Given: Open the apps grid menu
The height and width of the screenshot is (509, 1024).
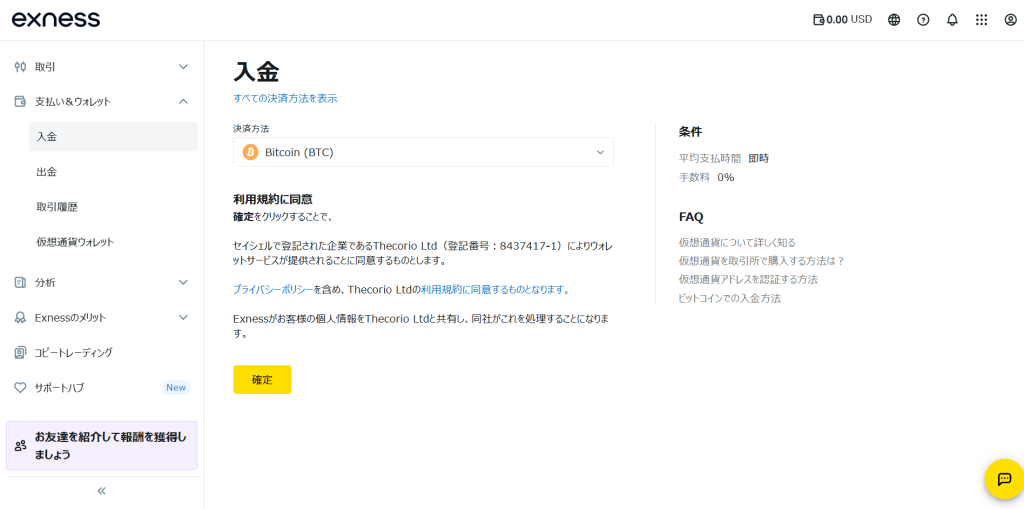Looking at the screenshot, I should click(x=981, y=20).
